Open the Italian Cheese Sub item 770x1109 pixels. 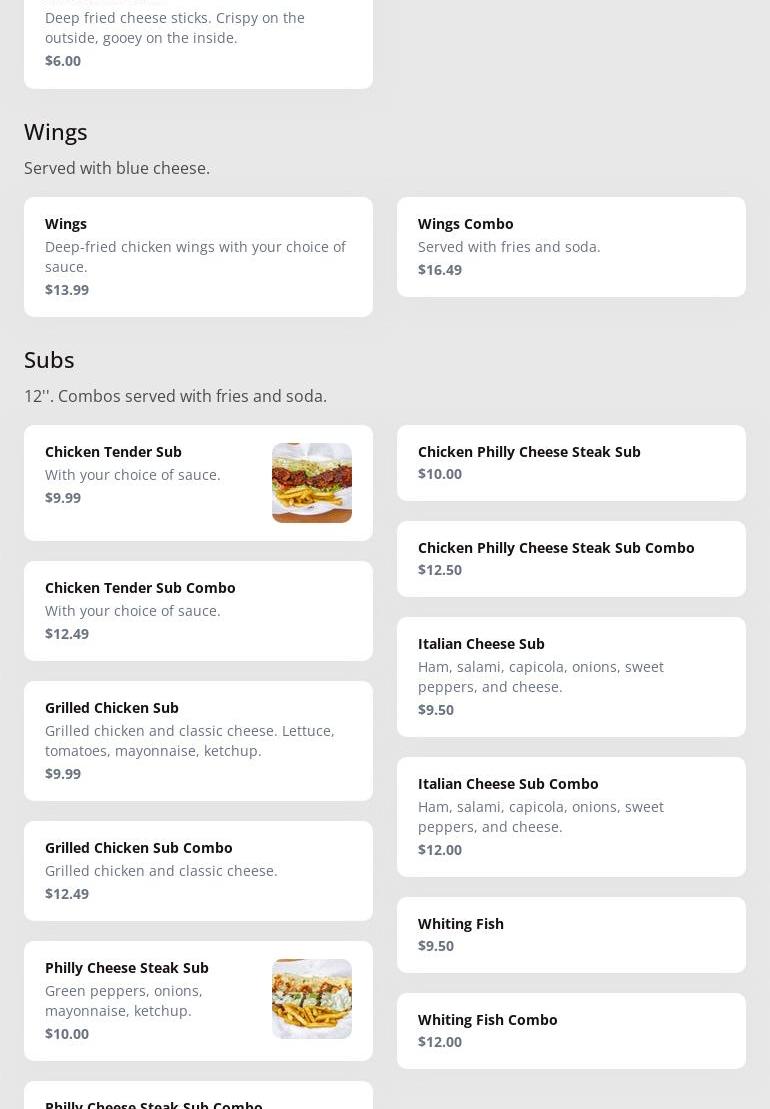(x=571, y=677)
